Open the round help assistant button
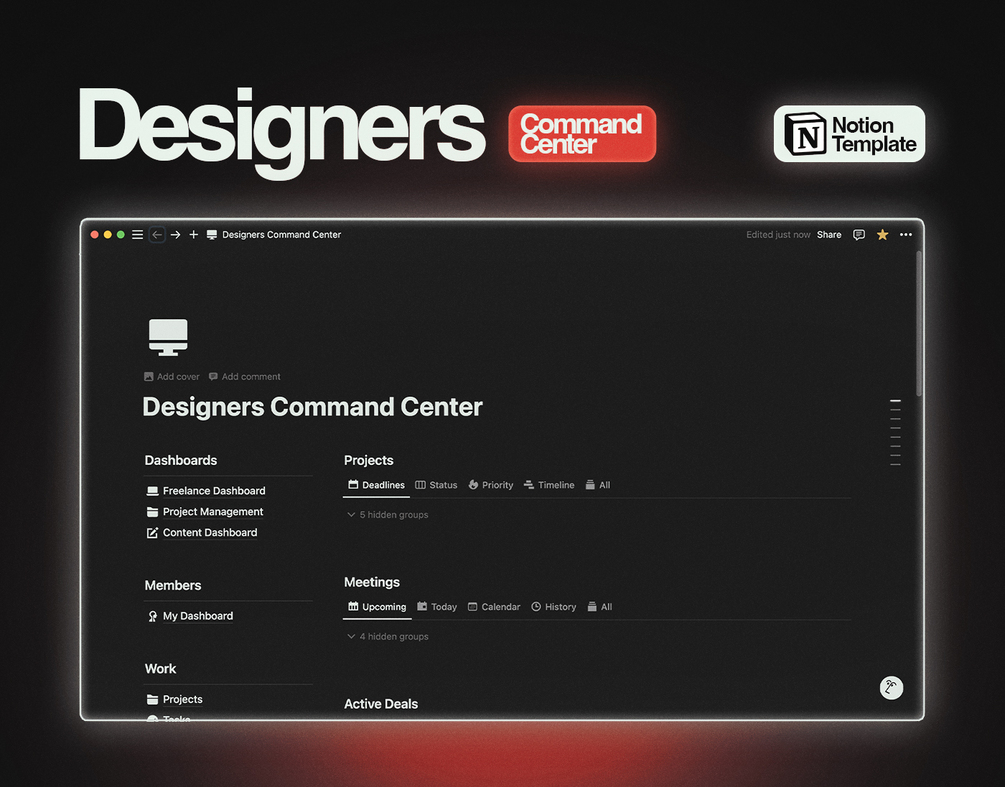 pyautogui.click(x=891, y=688)
